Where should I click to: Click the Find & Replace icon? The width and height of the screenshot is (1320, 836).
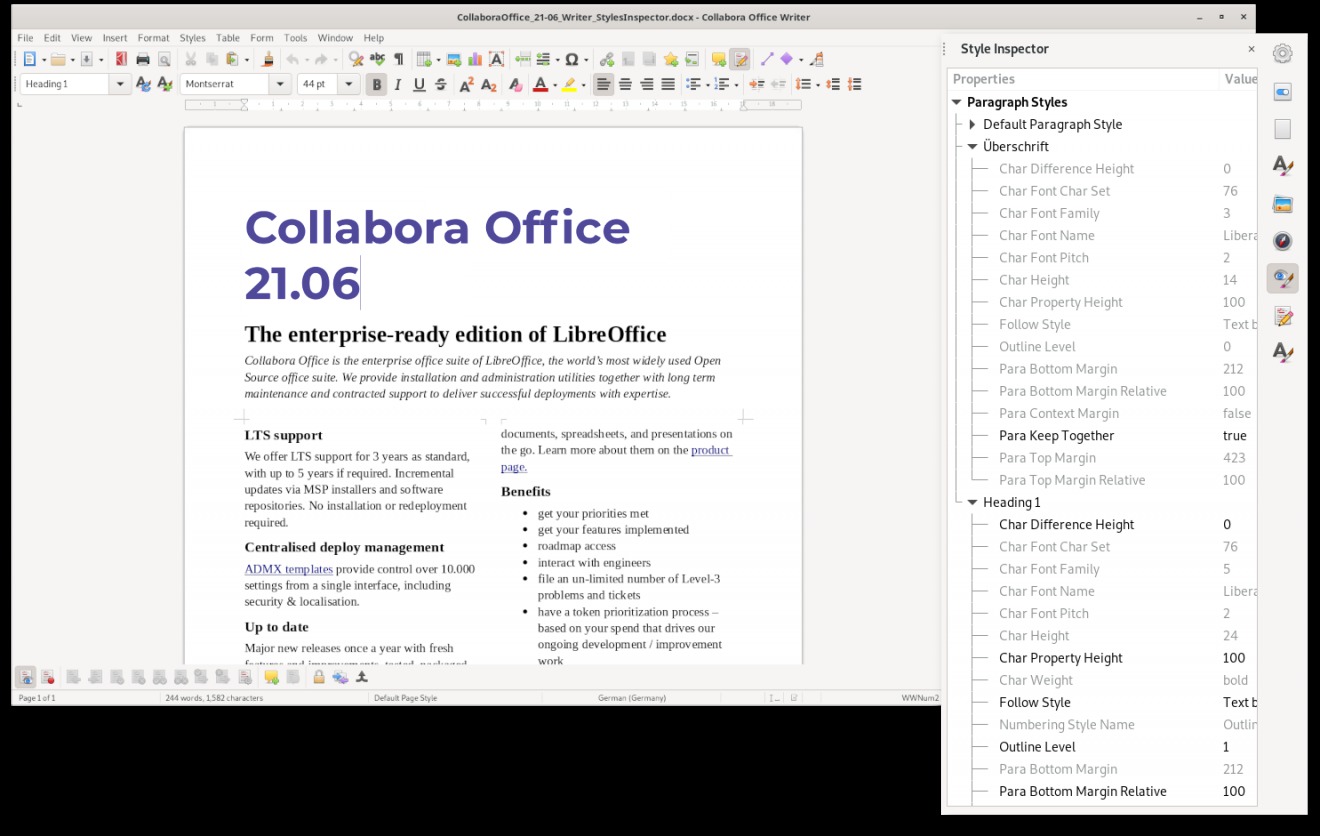(x=355, y=59)
